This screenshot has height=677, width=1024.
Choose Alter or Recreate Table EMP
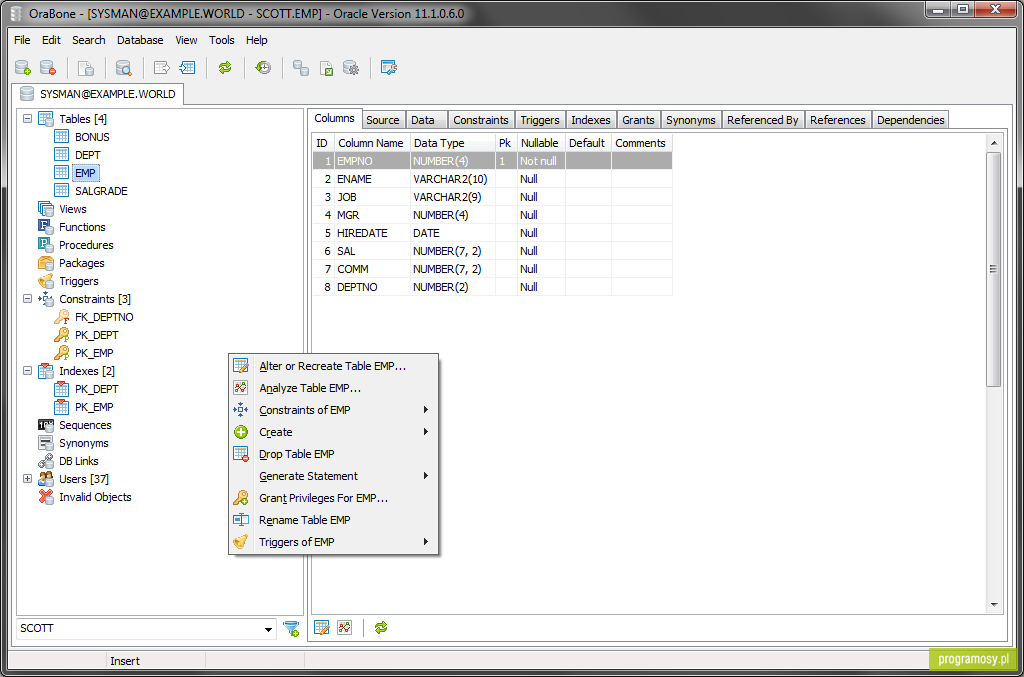click(333, 366)
